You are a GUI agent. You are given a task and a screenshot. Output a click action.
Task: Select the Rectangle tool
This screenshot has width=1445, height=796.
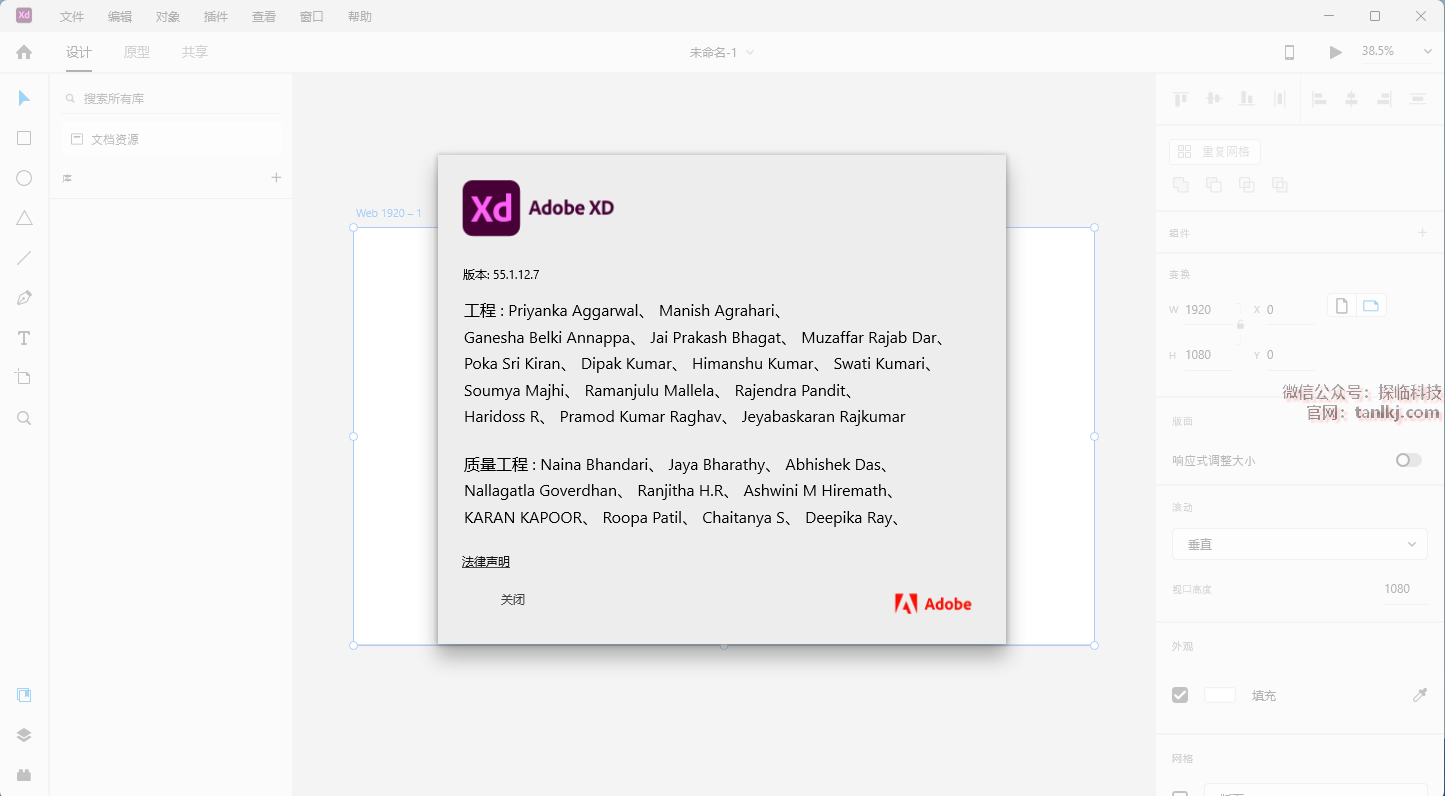point(24,138)
